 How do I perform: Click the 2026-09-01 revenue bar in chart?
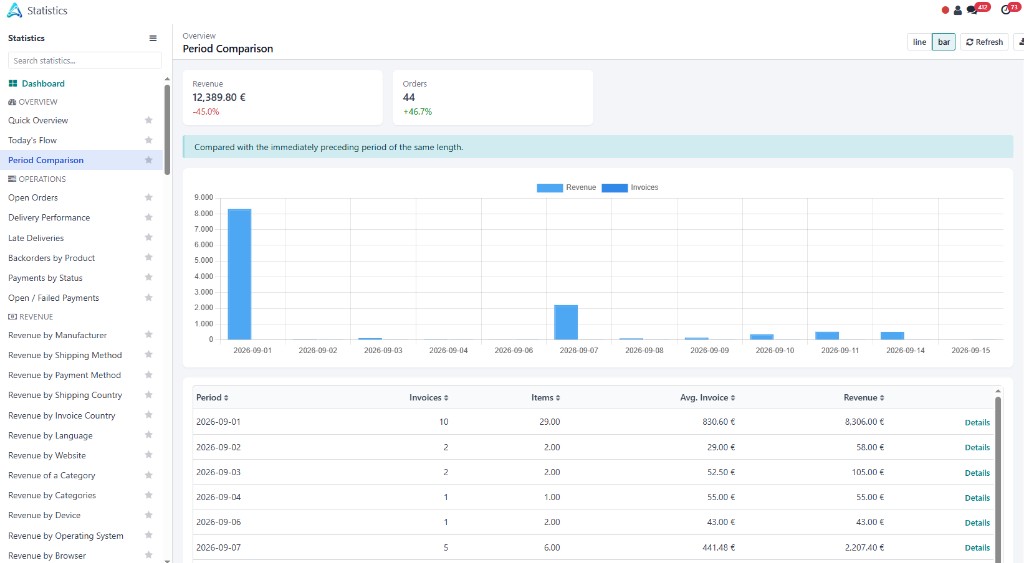(239, 274)
